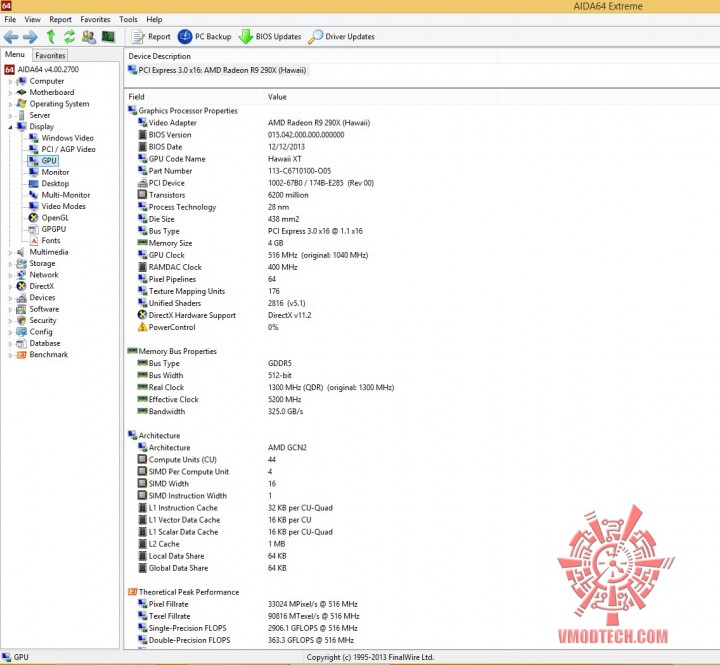Click the DirectX icon in tree

(x=21, y=286)
